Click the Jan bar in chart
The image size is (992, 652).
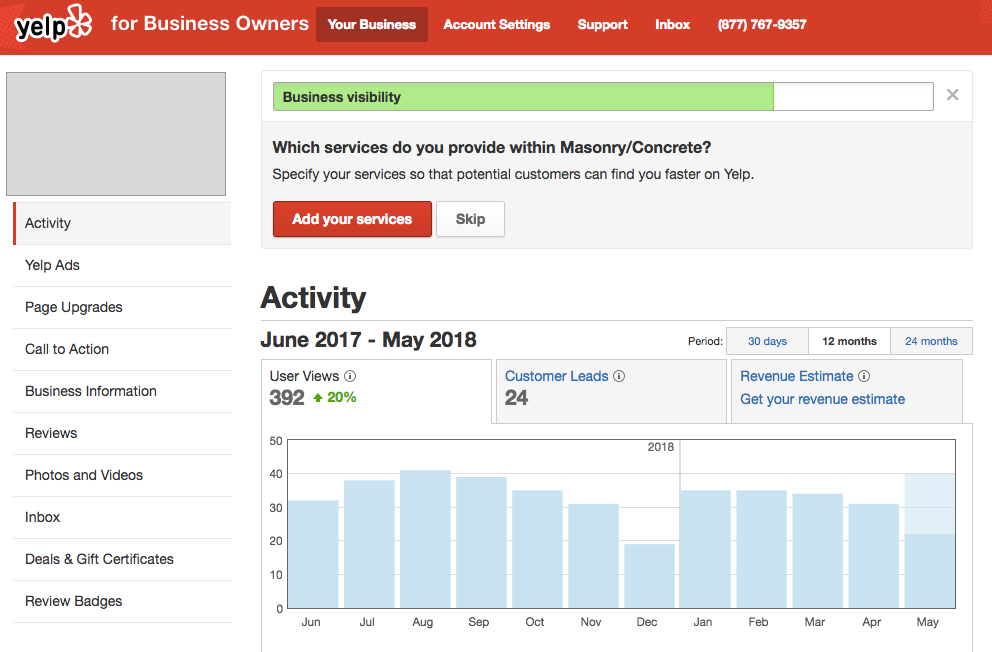[x=705, y=550]
